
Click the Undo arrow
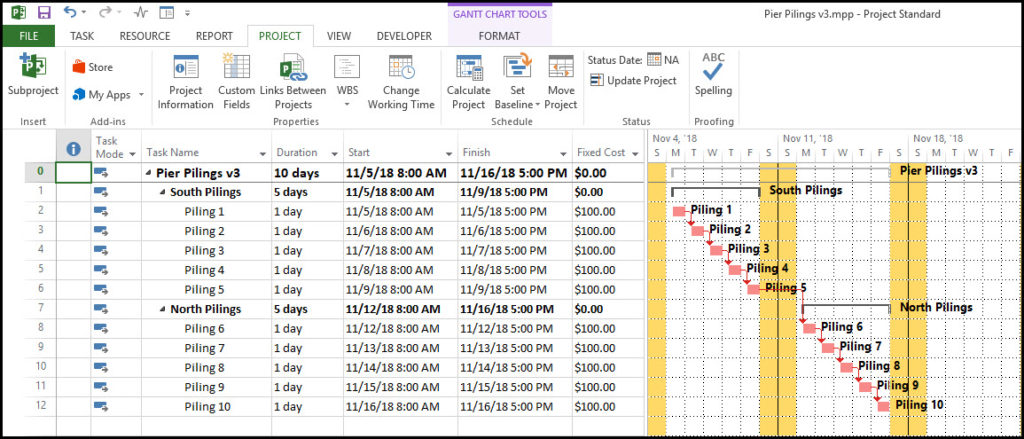click(70, 12)
